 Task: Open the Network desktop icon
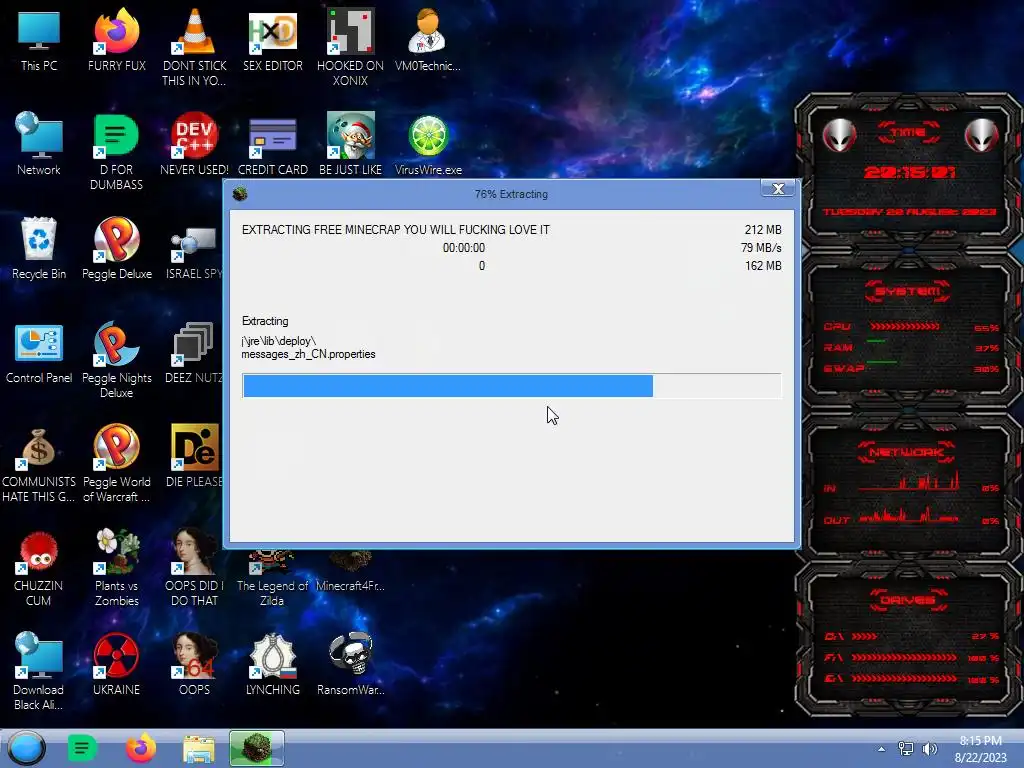point(39,144)
